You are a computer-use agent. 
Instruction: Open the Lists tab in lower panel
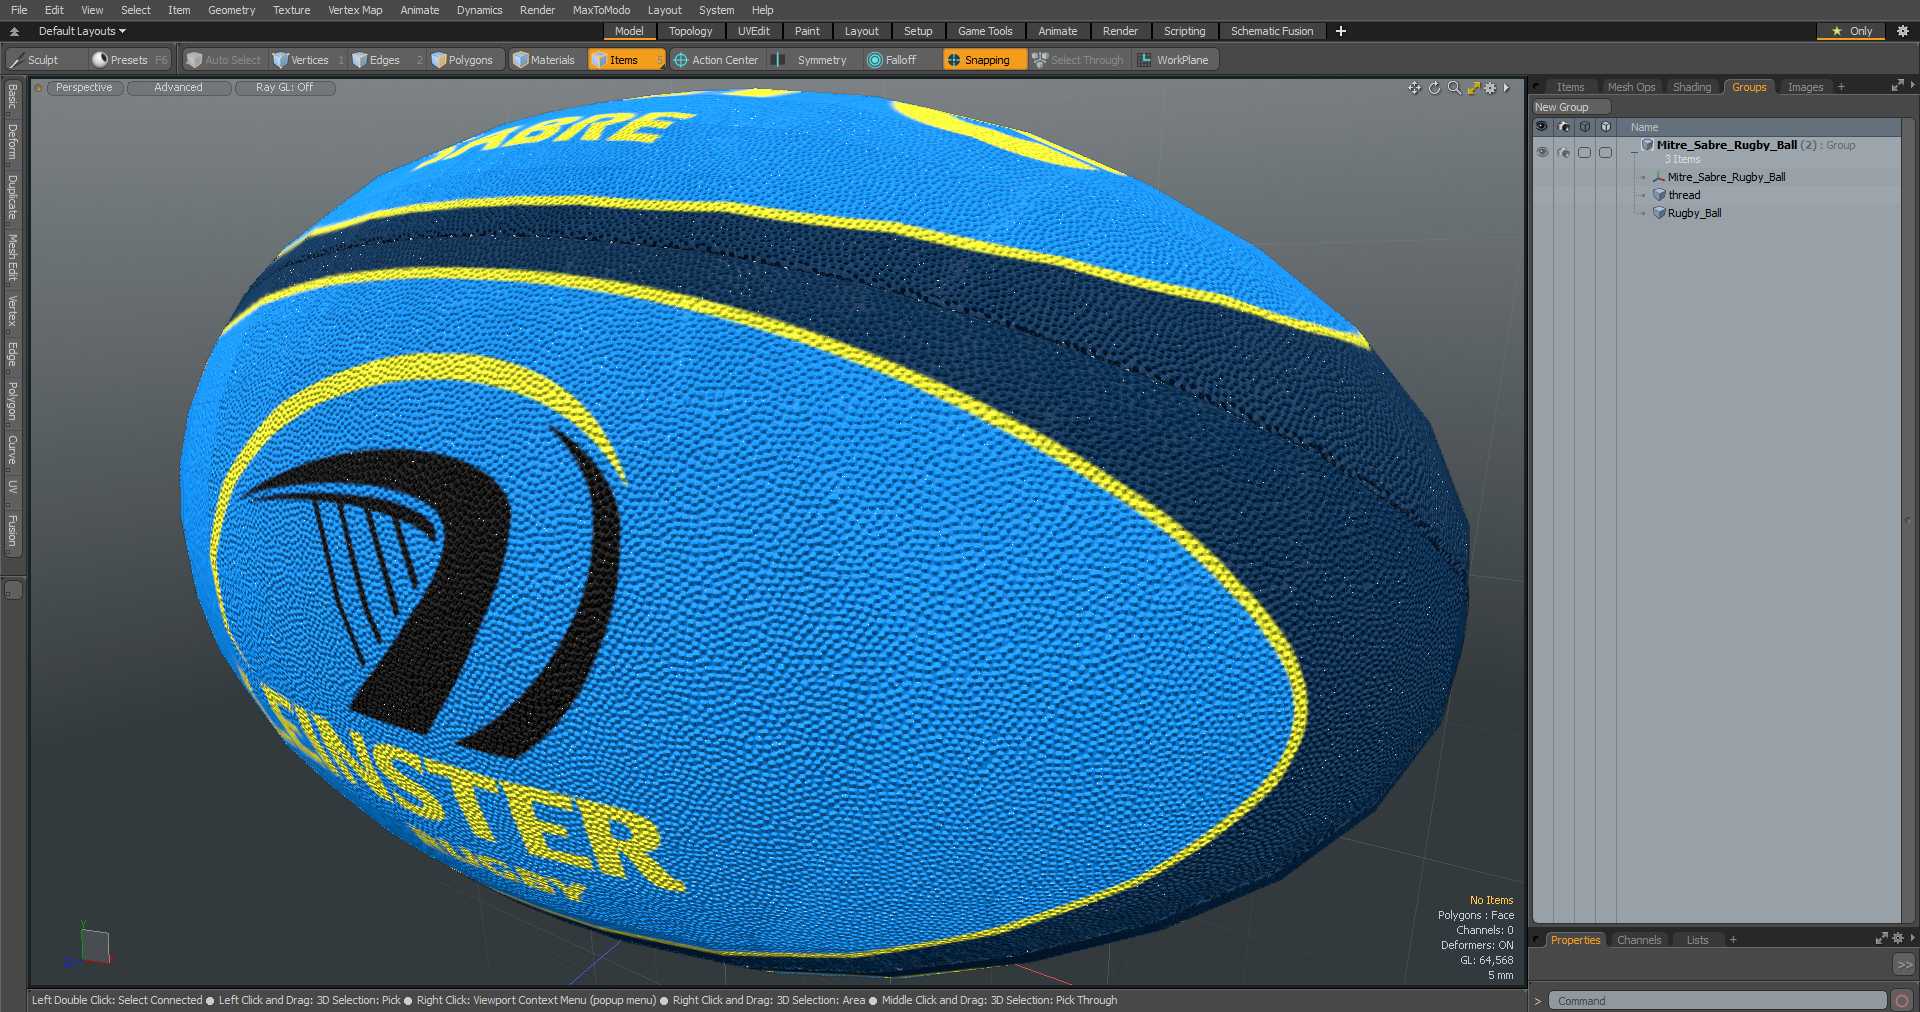point(1697,940)
